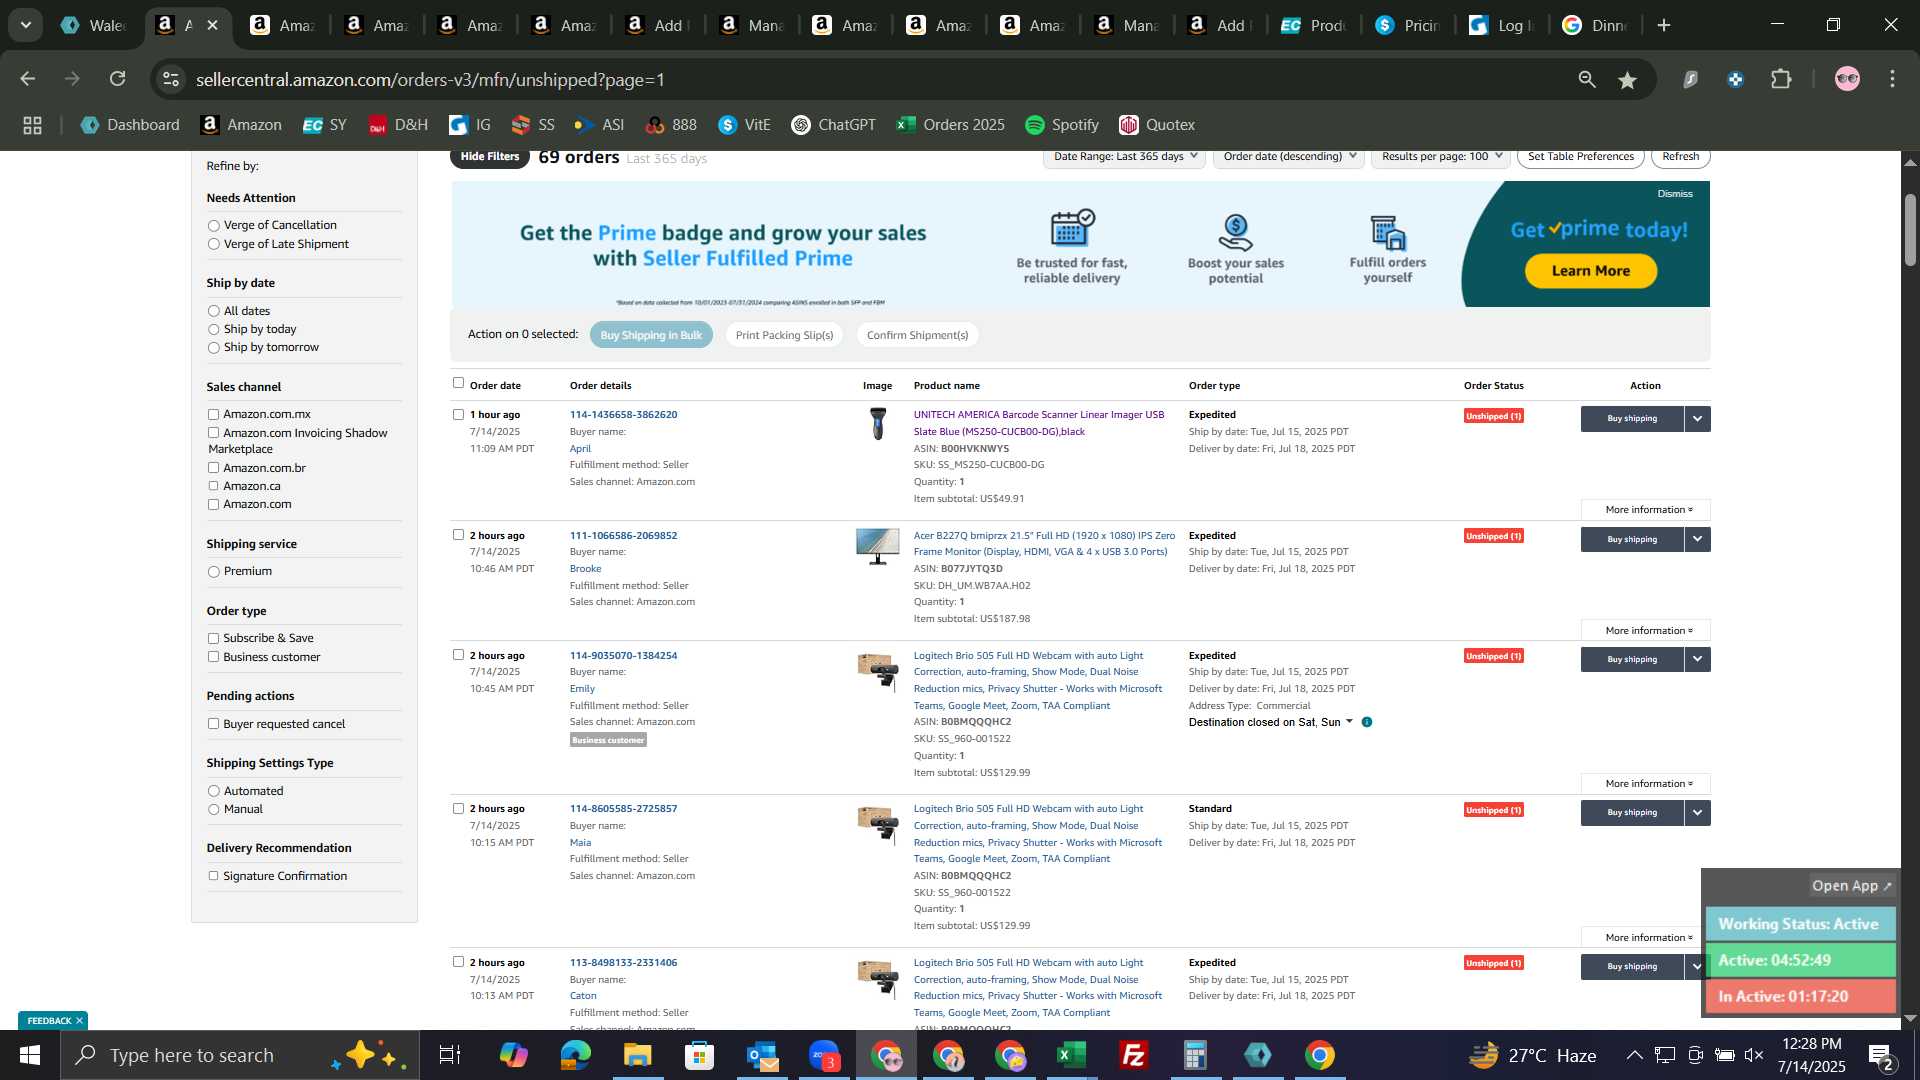Open the Results per page dropdown

(x=1440, y=157)
